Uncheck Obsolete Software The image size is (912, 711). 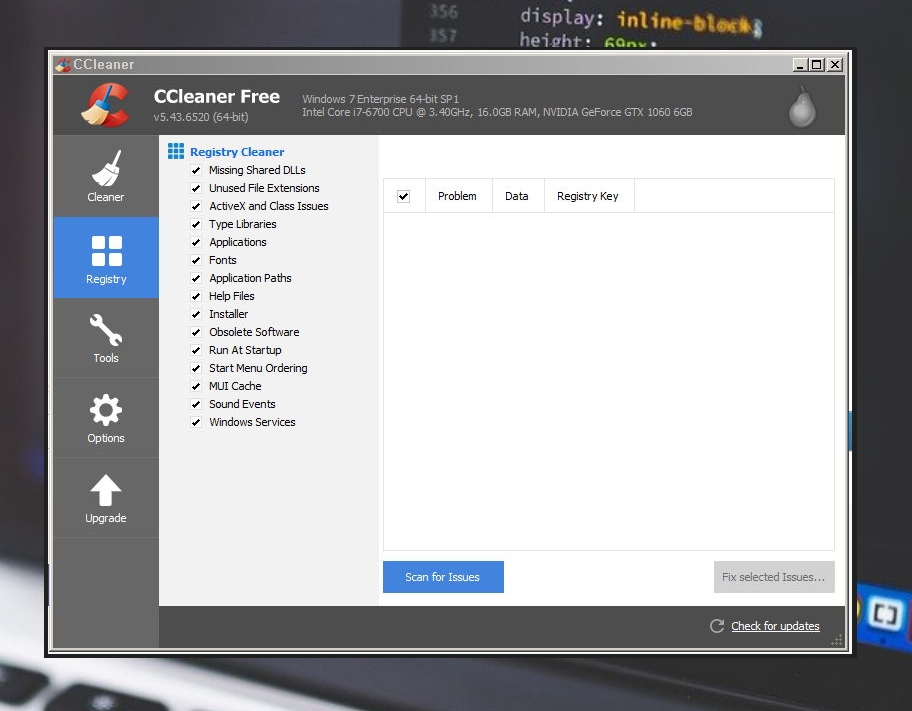coord(196,332)
